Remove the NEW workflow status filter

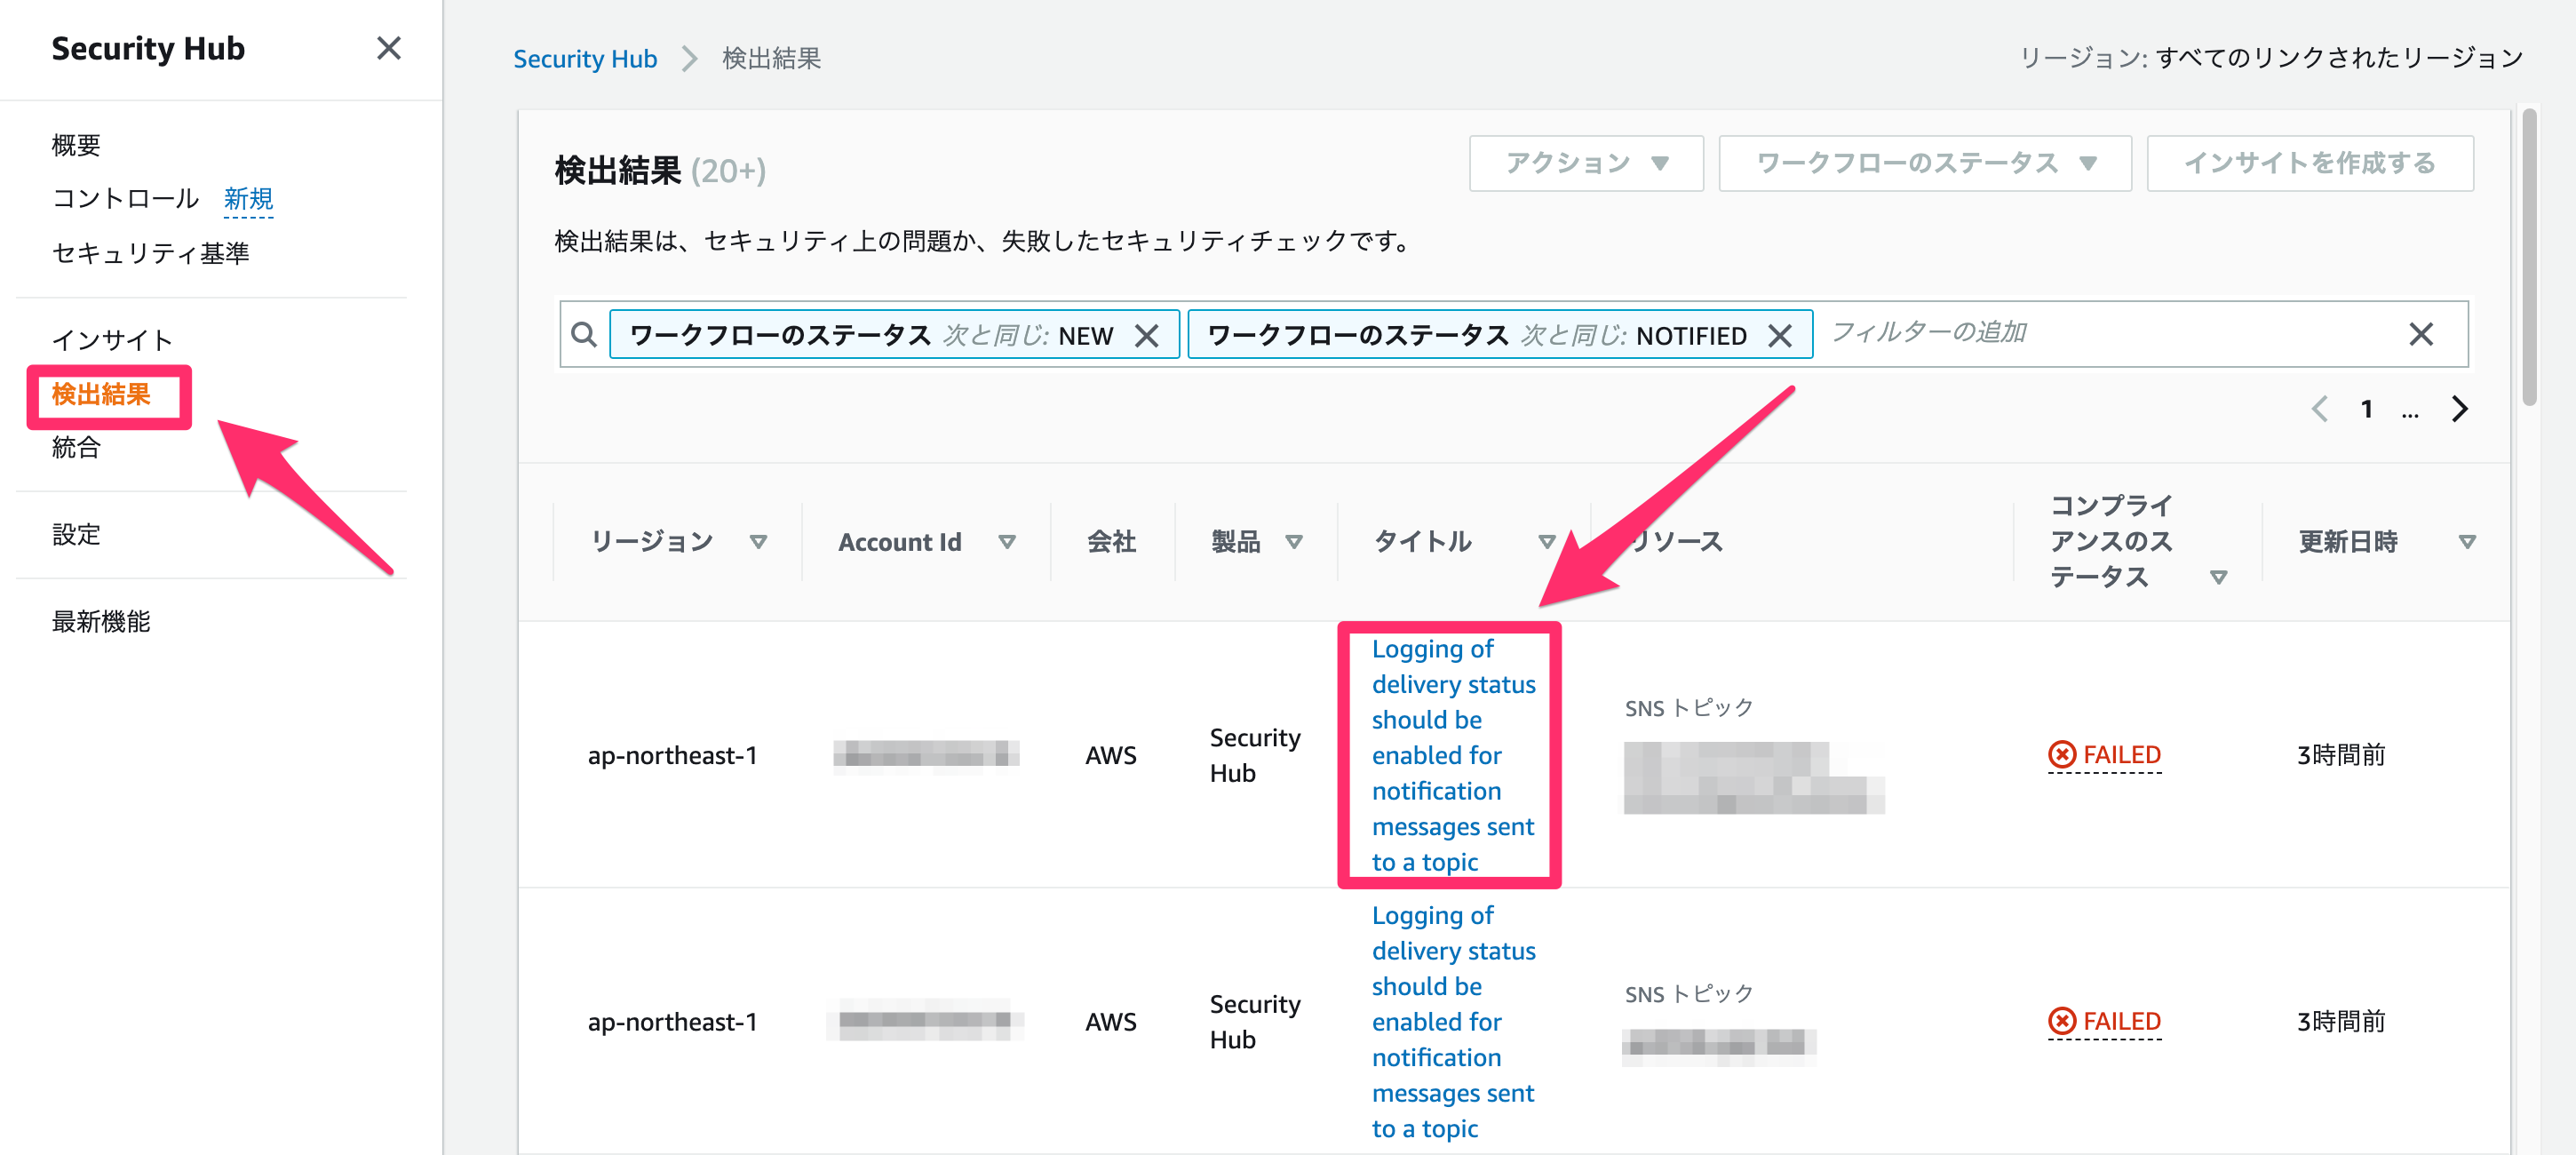click(1148, 335)
